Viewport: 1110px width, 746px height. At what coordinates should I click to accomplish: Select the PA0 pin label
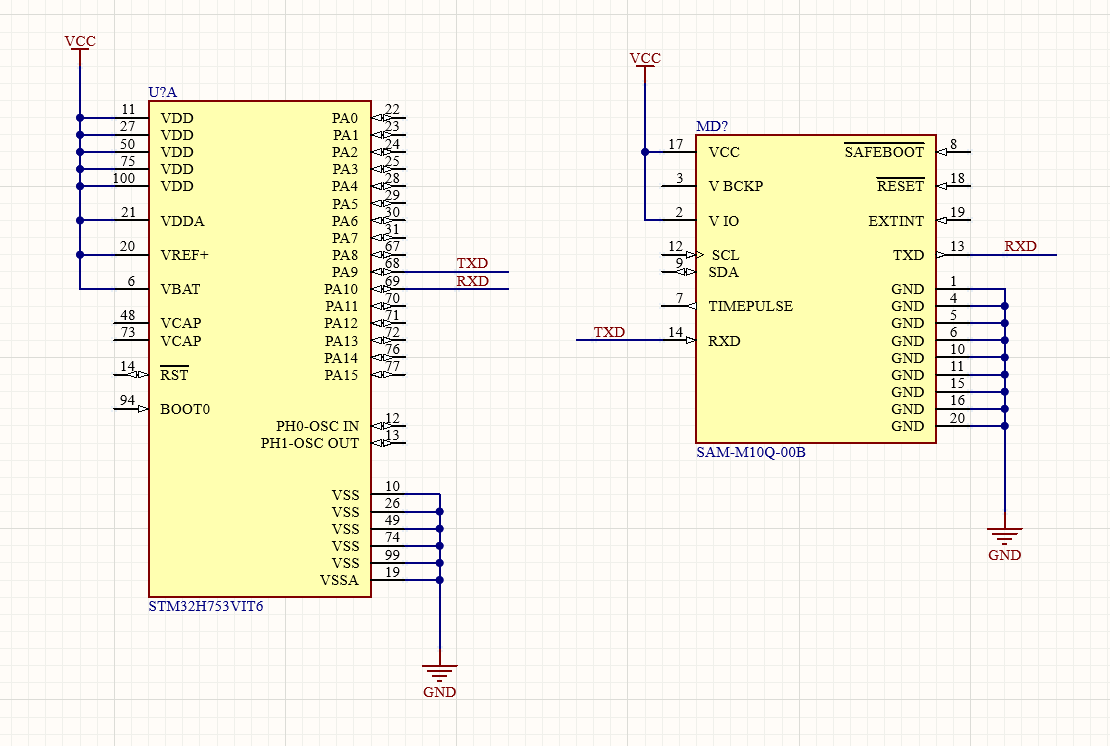[345, 118]
